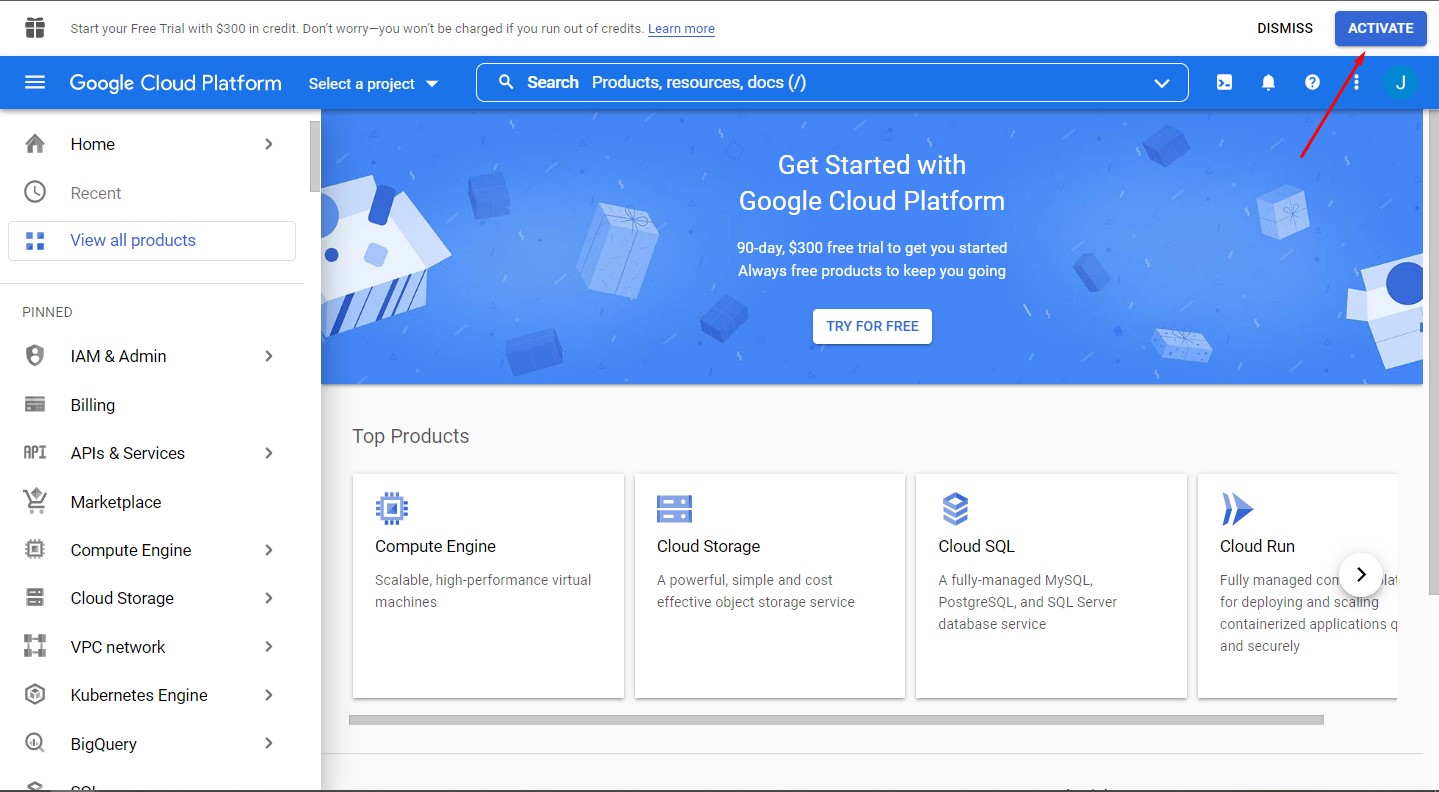The height and width of the screenshot is (792, 1439).
Task: Expand the Home submenu chevron
Action: pos(268,144)
